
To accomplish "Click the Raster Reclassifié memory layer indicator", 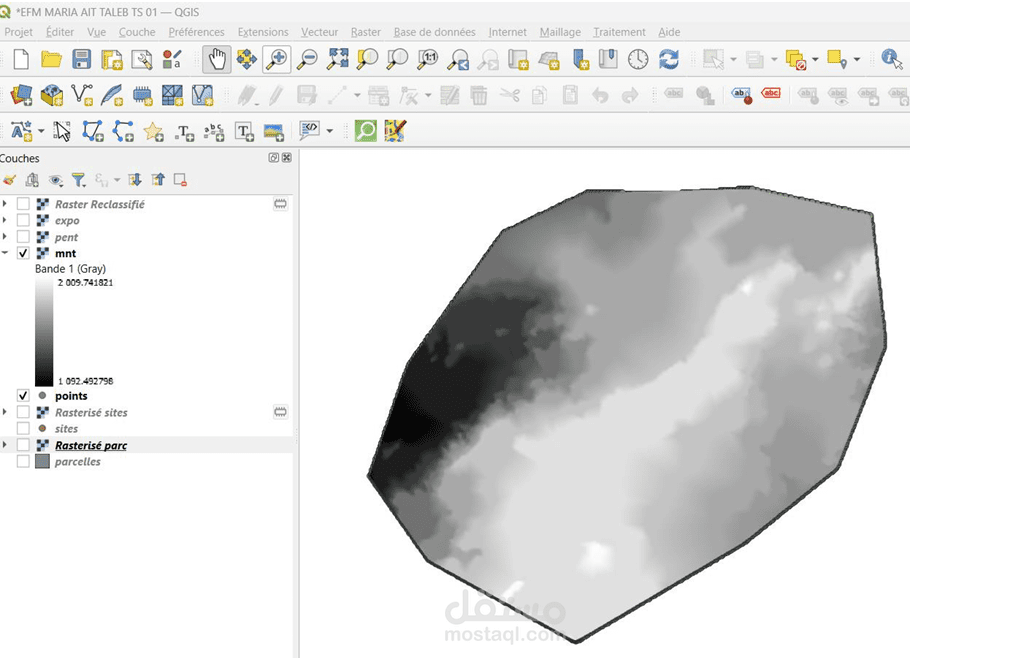I will (x=280, y=204).
